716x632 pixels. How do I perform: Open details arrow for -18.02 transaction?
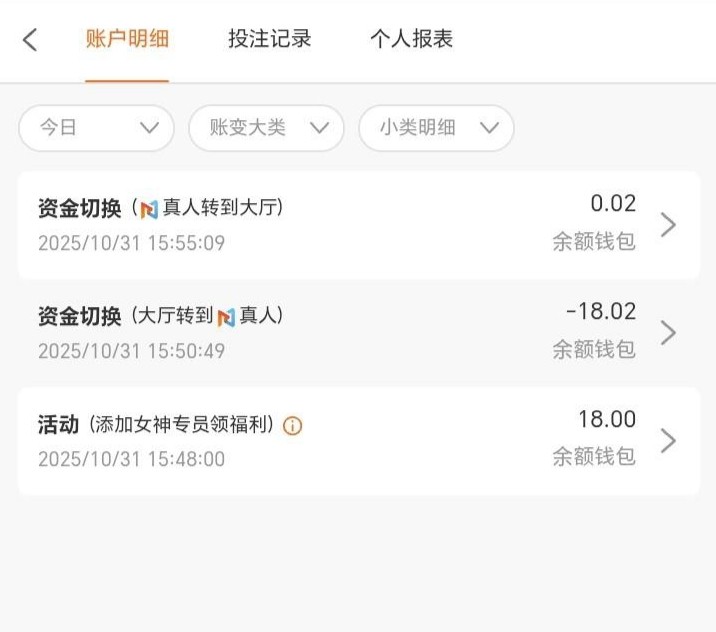(669, 332)
